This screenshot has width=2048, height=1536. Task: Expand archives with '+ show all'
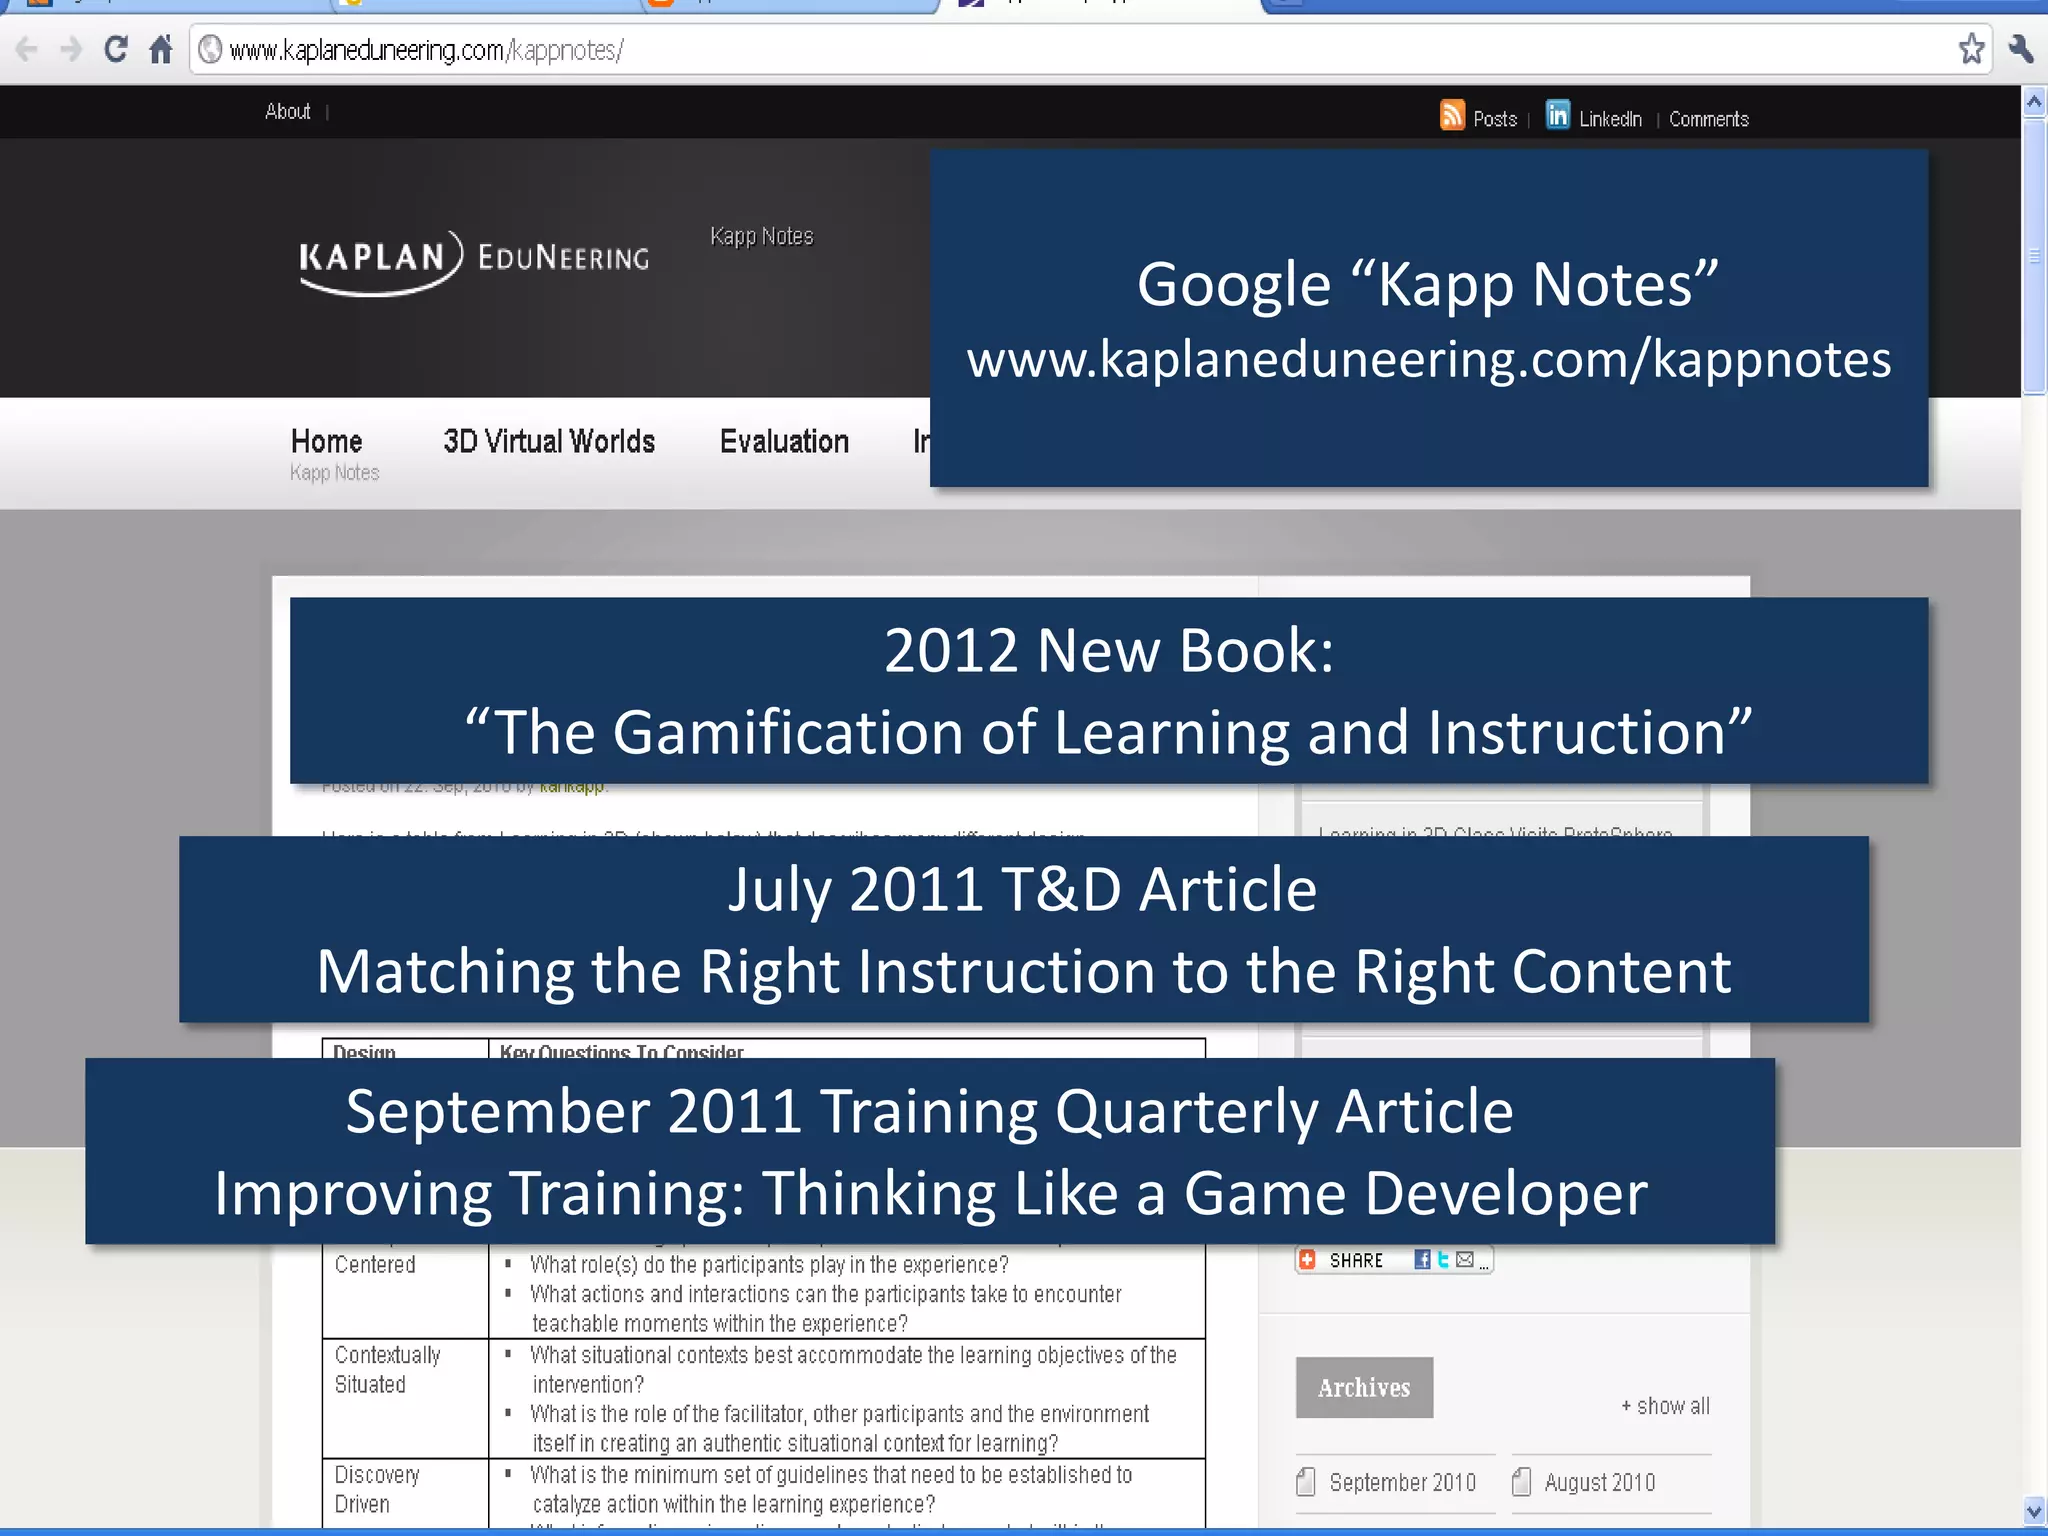pyautogui.click(x=1666, y=1405)
